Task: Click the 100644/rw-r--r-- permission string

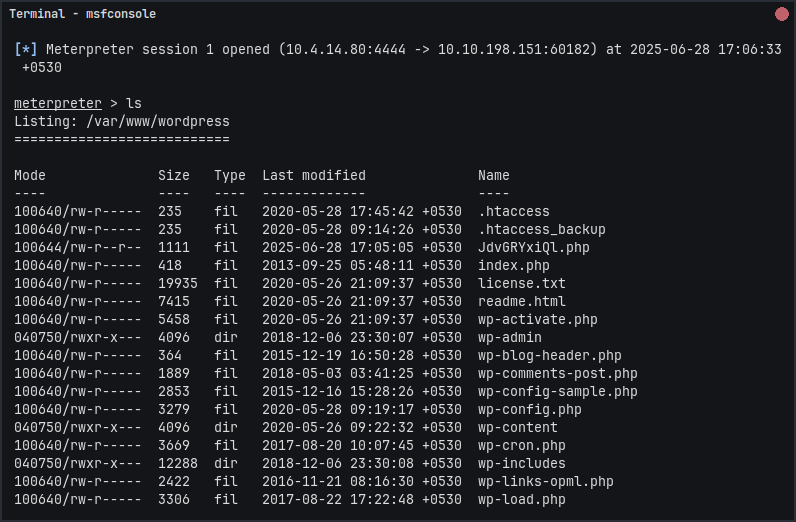Action: pos(78,247)
